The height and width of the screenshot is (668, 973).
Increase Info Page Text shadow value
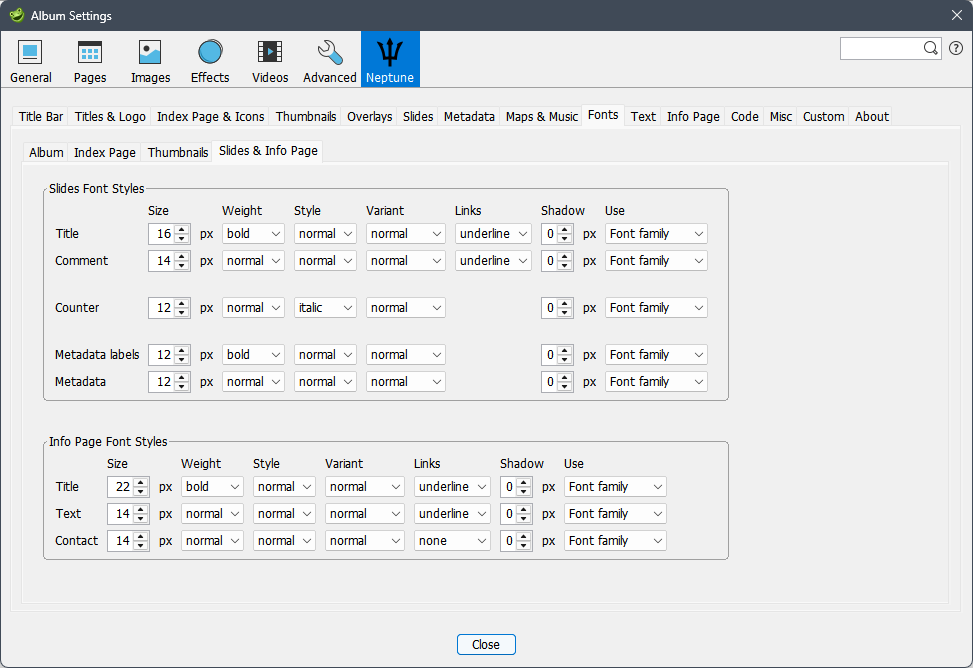pyautogui.click(x=524, y=509)
